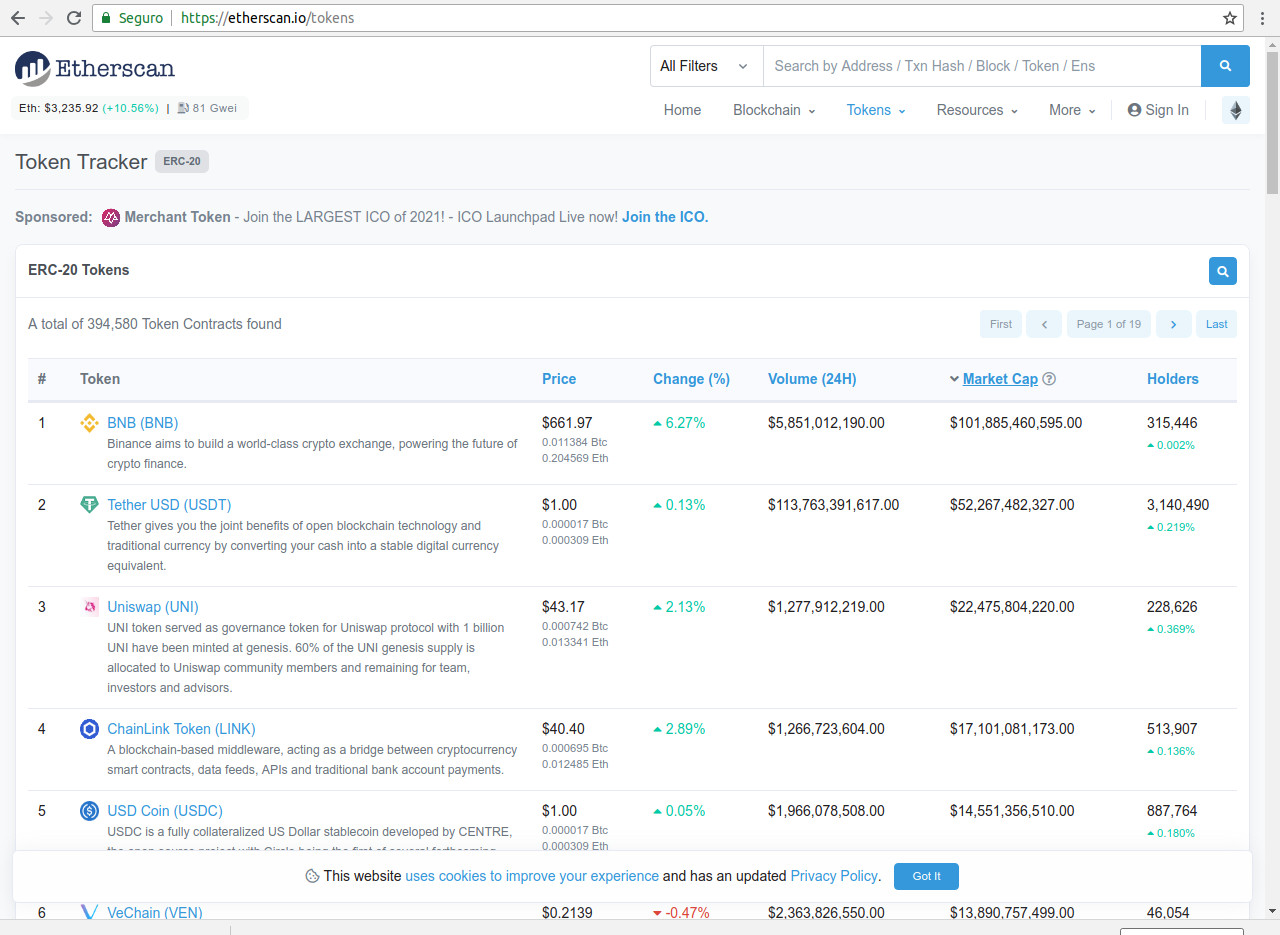Open the Privacy Policy link
This screenshot has height=935, width=1280.
834,876
